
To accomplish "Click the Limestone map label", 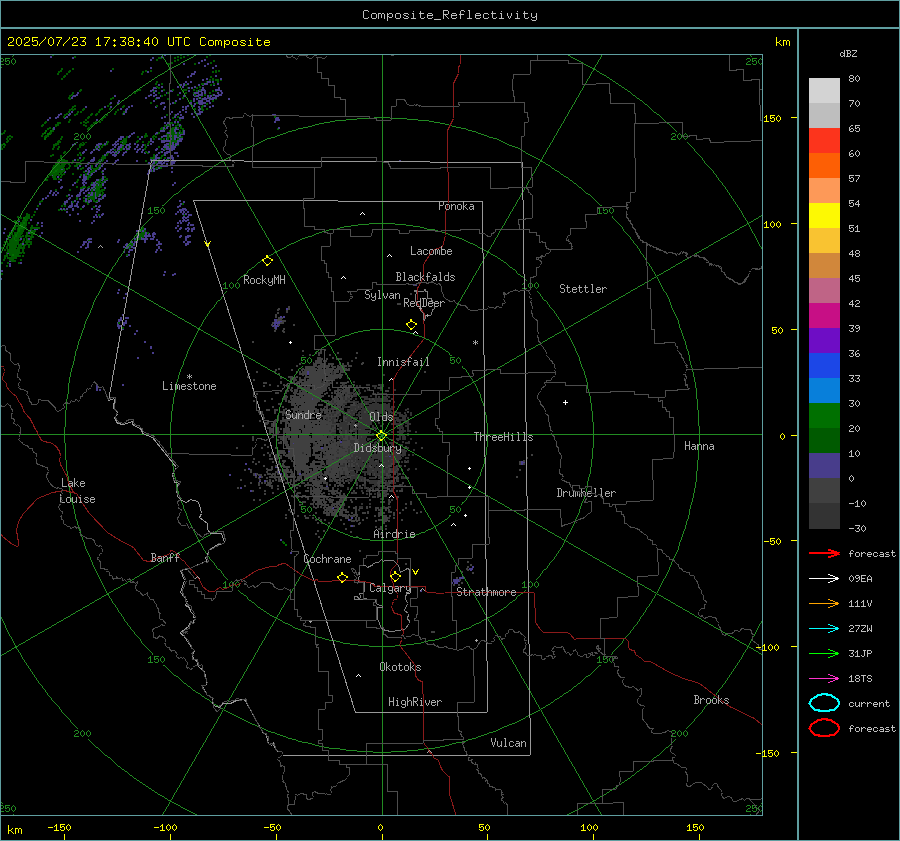I will point(189,386).
